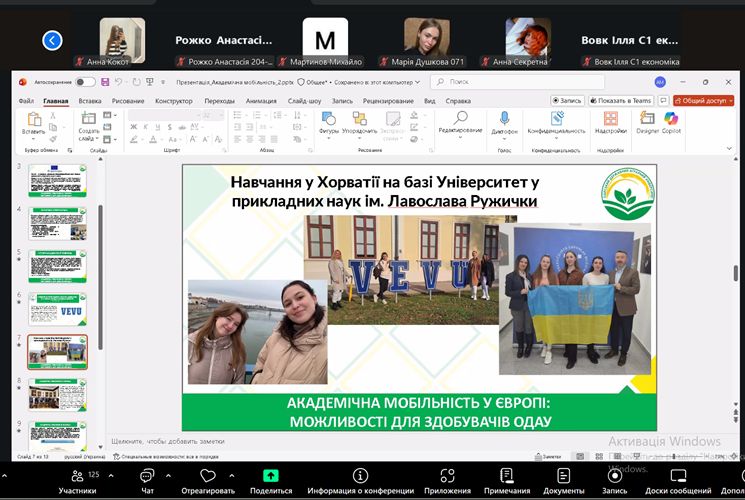Expand the options arrow next to Участники
745x500 pixels.
pos(110,473)
